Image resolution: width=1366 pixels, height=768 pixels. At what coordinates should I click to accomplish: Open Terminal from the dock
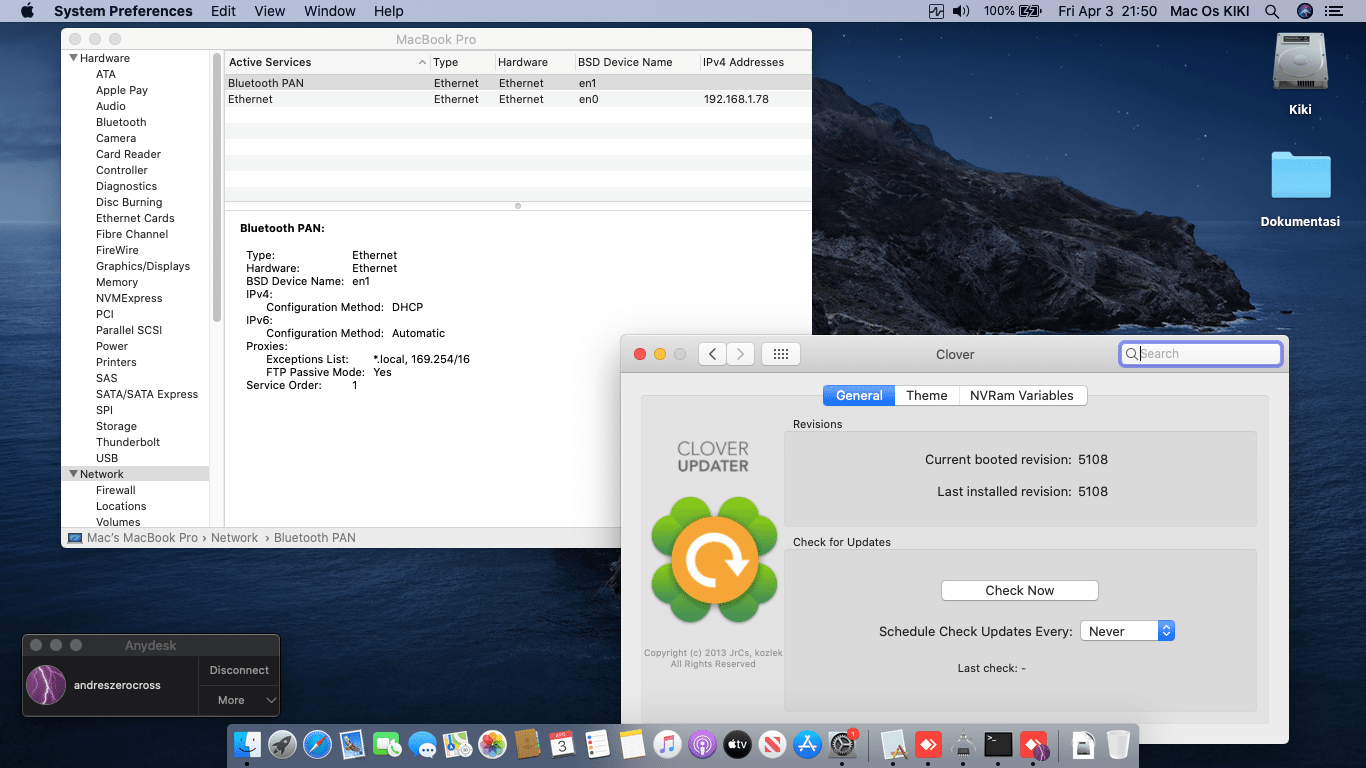click(998, 744)
